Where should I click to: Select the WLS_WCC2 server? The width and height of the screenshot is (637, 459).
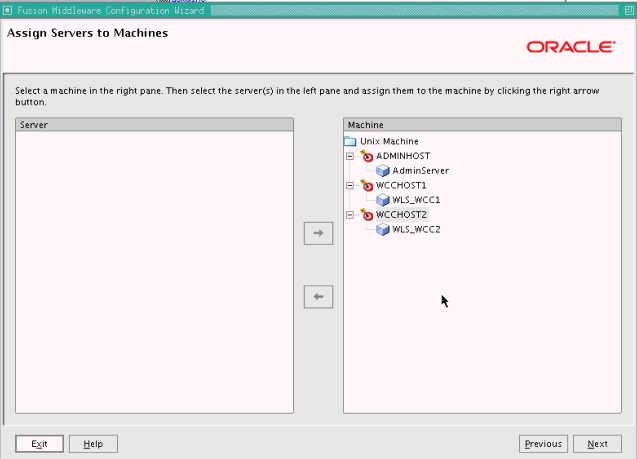416,230
